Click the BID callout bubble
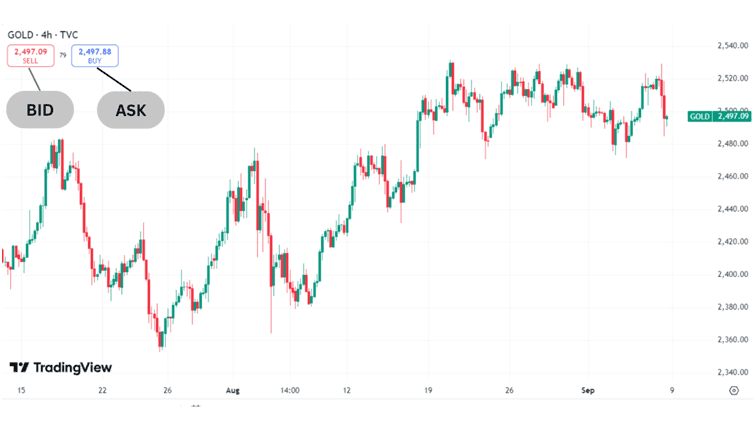Image resolution: width=755 pixels, height=427 pixels. point(40,110)
